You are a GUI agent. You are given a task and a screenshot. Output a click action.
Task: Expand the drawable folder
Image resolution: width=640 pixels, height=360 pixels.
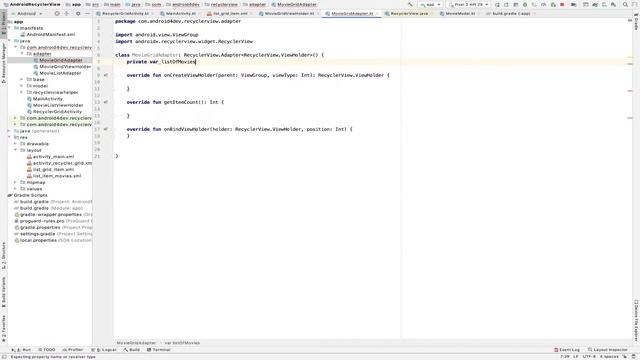point(16,144)
